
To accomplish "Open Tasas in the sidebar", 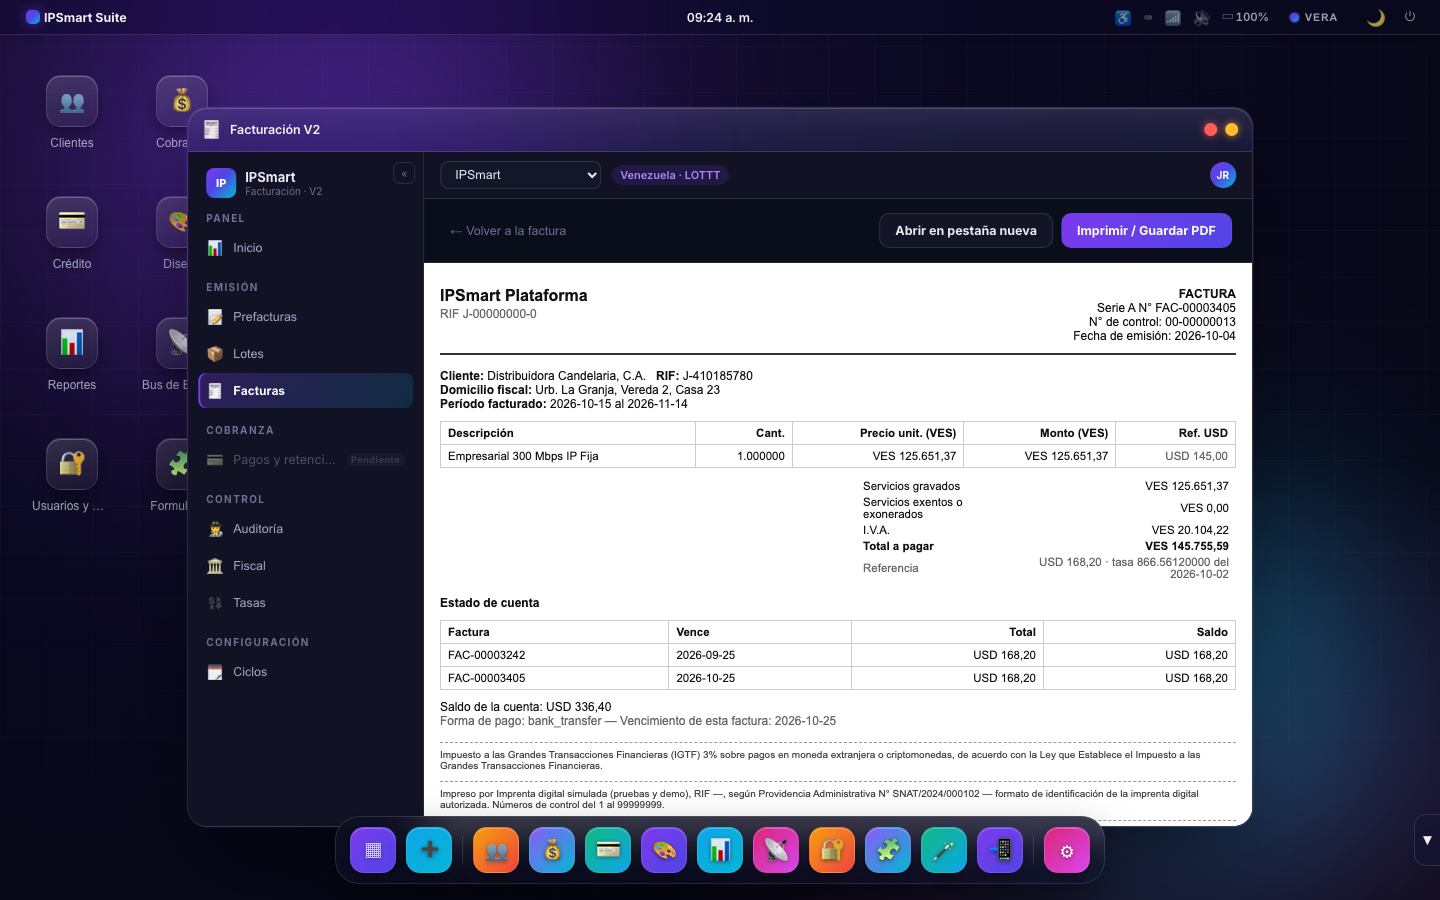I will 306,603.
